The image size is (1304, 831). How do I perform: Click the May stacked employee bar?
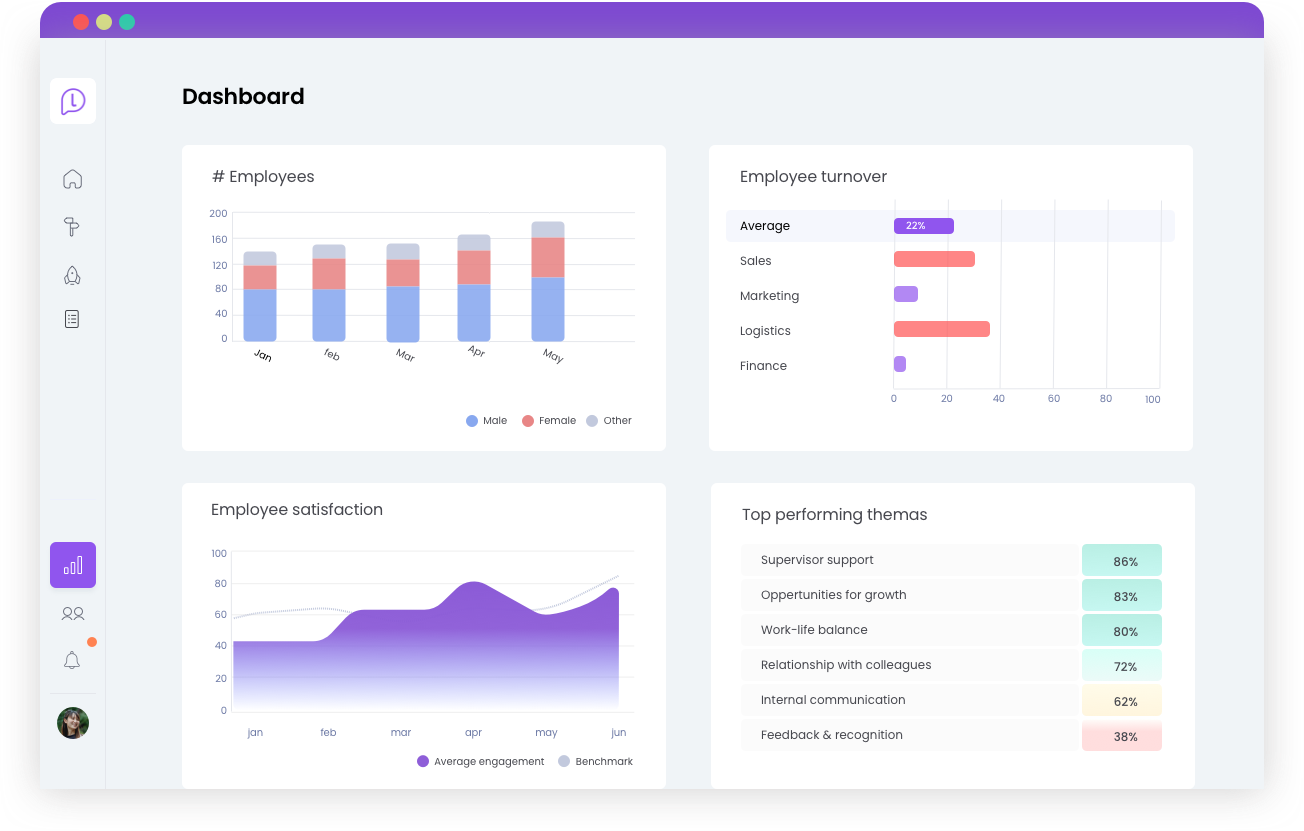pyautogui.click(x=548, y=282)
